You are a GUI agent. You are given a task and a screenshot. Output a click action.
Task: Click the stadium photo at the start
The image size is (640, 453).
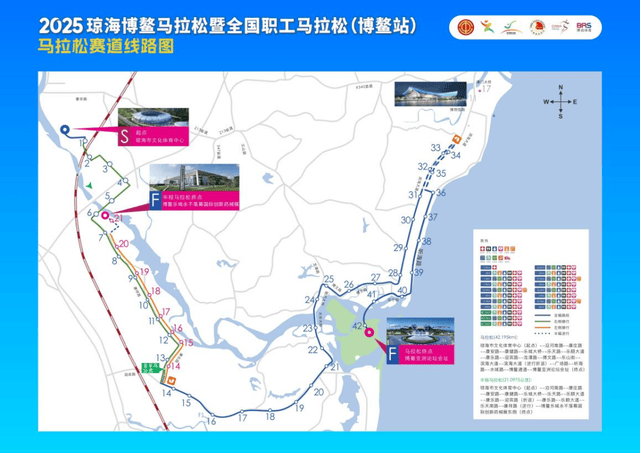pyautogui.click(x=153, y=117)
